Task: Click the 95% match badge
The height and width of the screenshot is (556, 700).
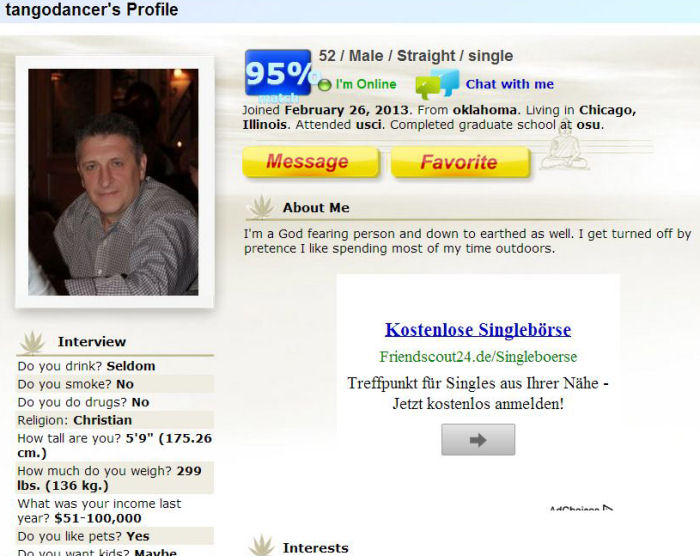Action: (x=278, y=73)
